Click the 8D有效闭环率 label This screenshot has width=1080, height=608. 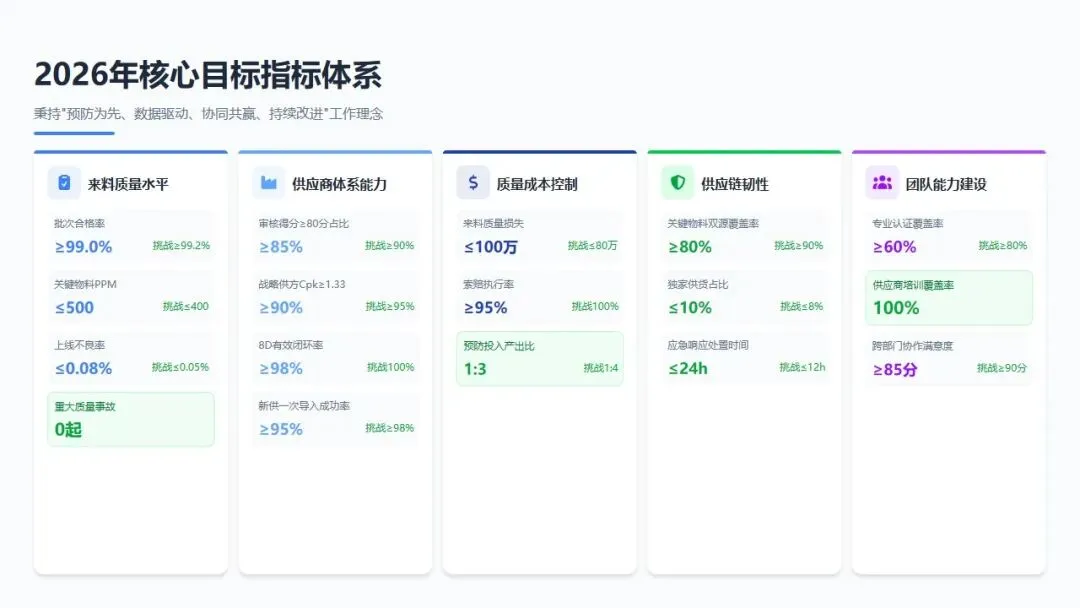(x=291, y=344)
